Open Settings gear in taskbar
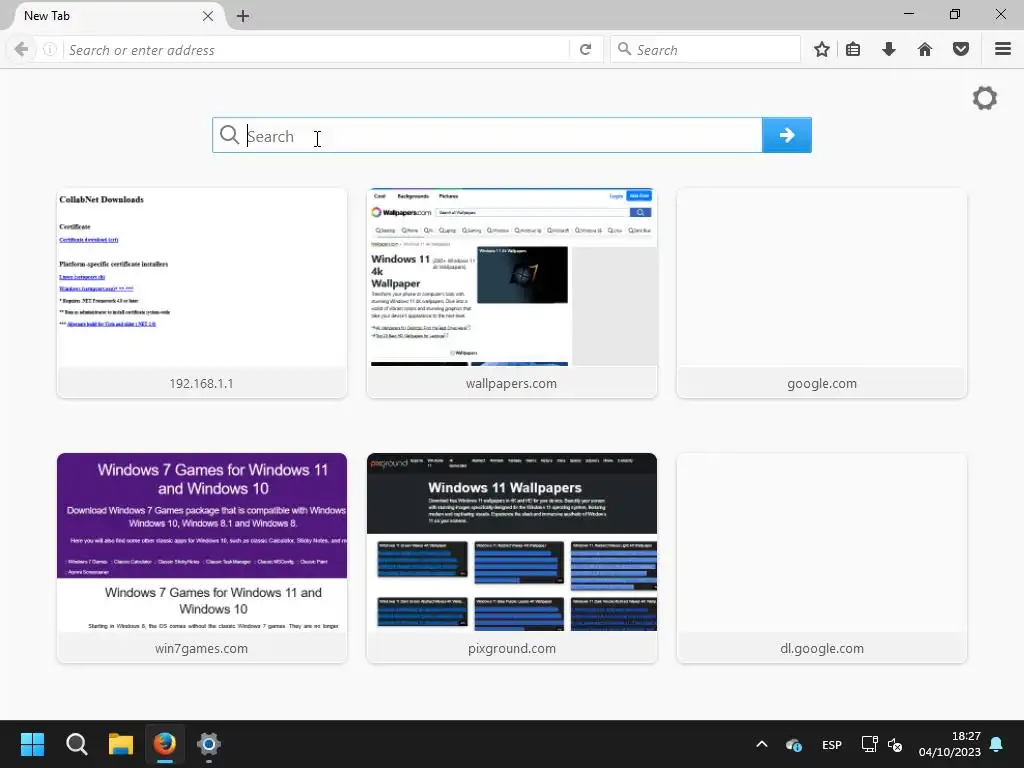 click(x=209, y=744)
